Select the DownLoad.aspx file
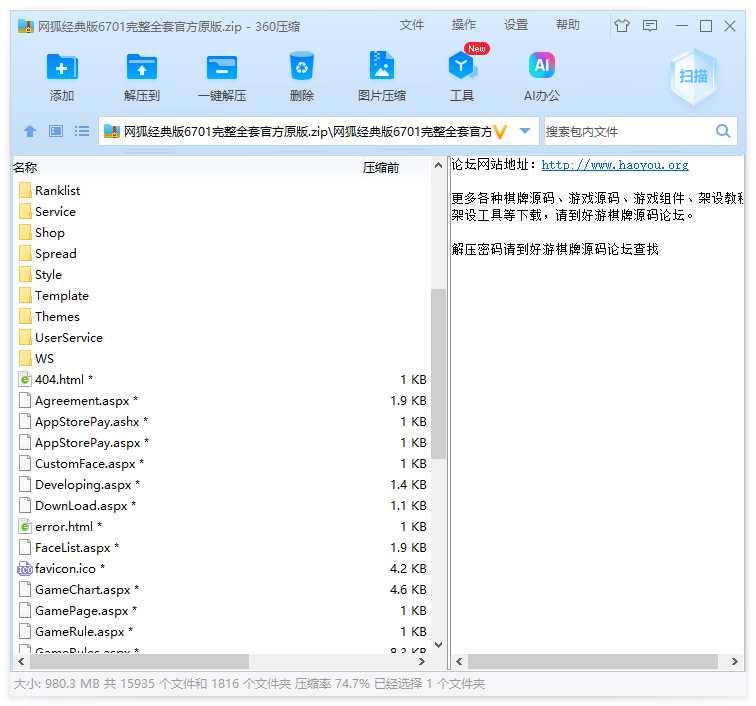Screen dimensions: 756x706 coord(77,506)
